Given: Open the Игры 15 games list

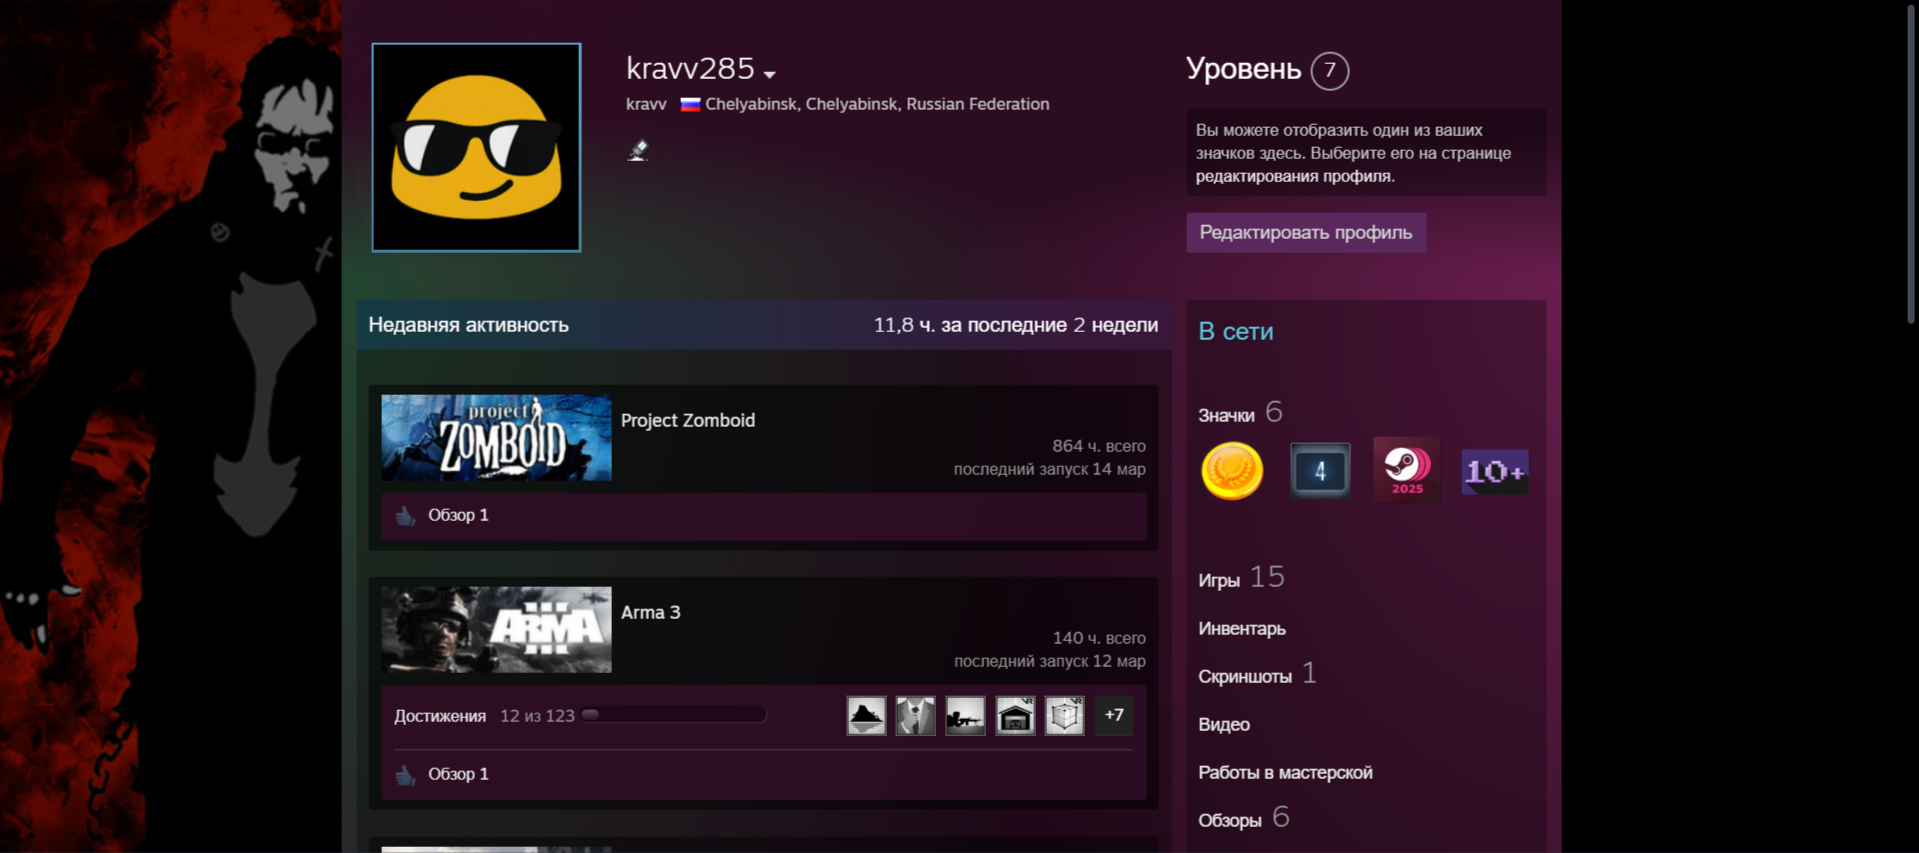Looking at the screenshot, I should [1241, 578].
